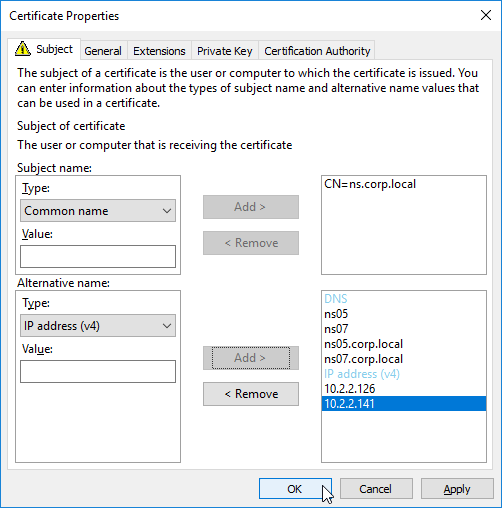Click the warning icon on Subject tab
Screen dimensions: 502x508
coord(23,49)
